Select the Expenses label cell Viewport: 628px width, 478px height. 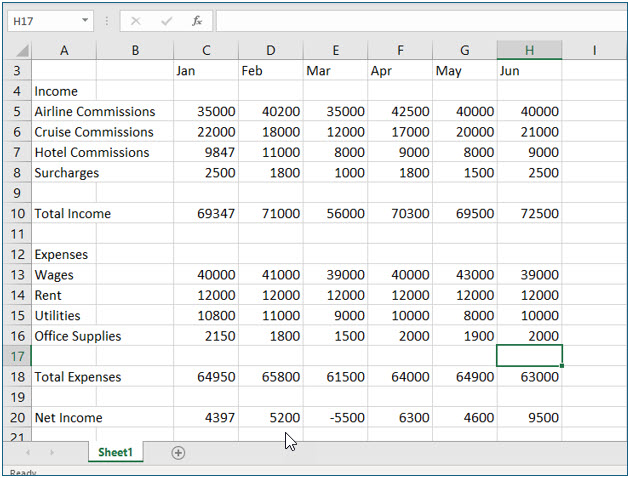coord(64,254)
